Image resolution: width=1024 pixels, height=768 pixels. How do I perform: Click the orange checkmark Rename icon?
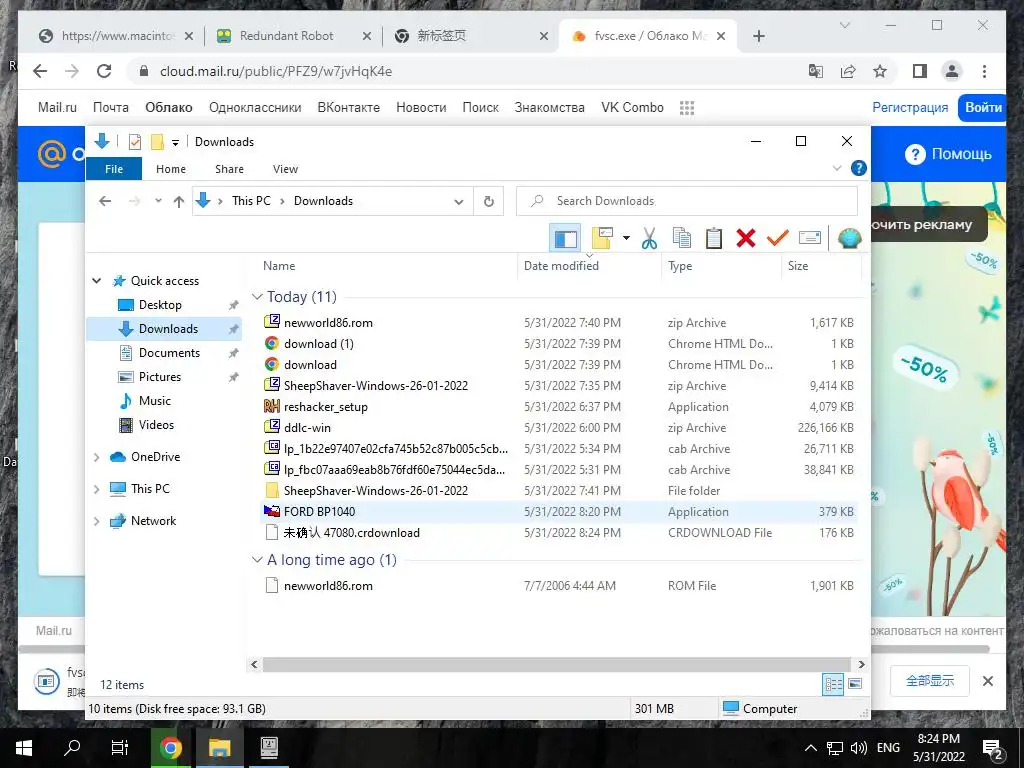777,238
